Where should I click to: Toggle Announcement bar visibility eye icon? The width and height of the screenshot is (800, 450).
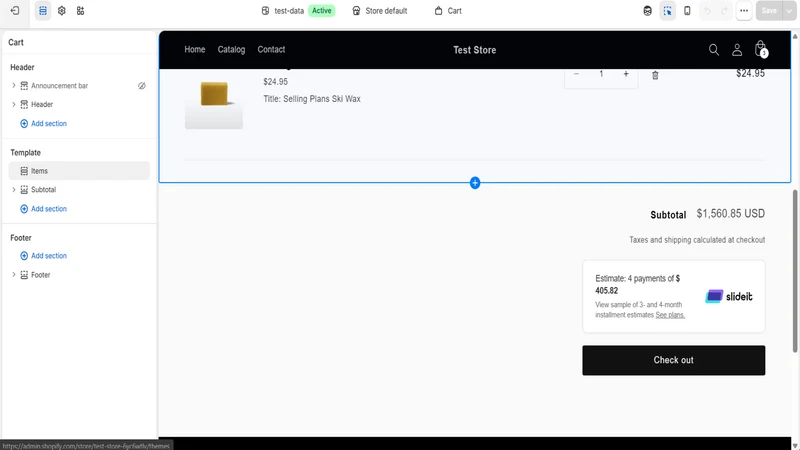[142, 86]
